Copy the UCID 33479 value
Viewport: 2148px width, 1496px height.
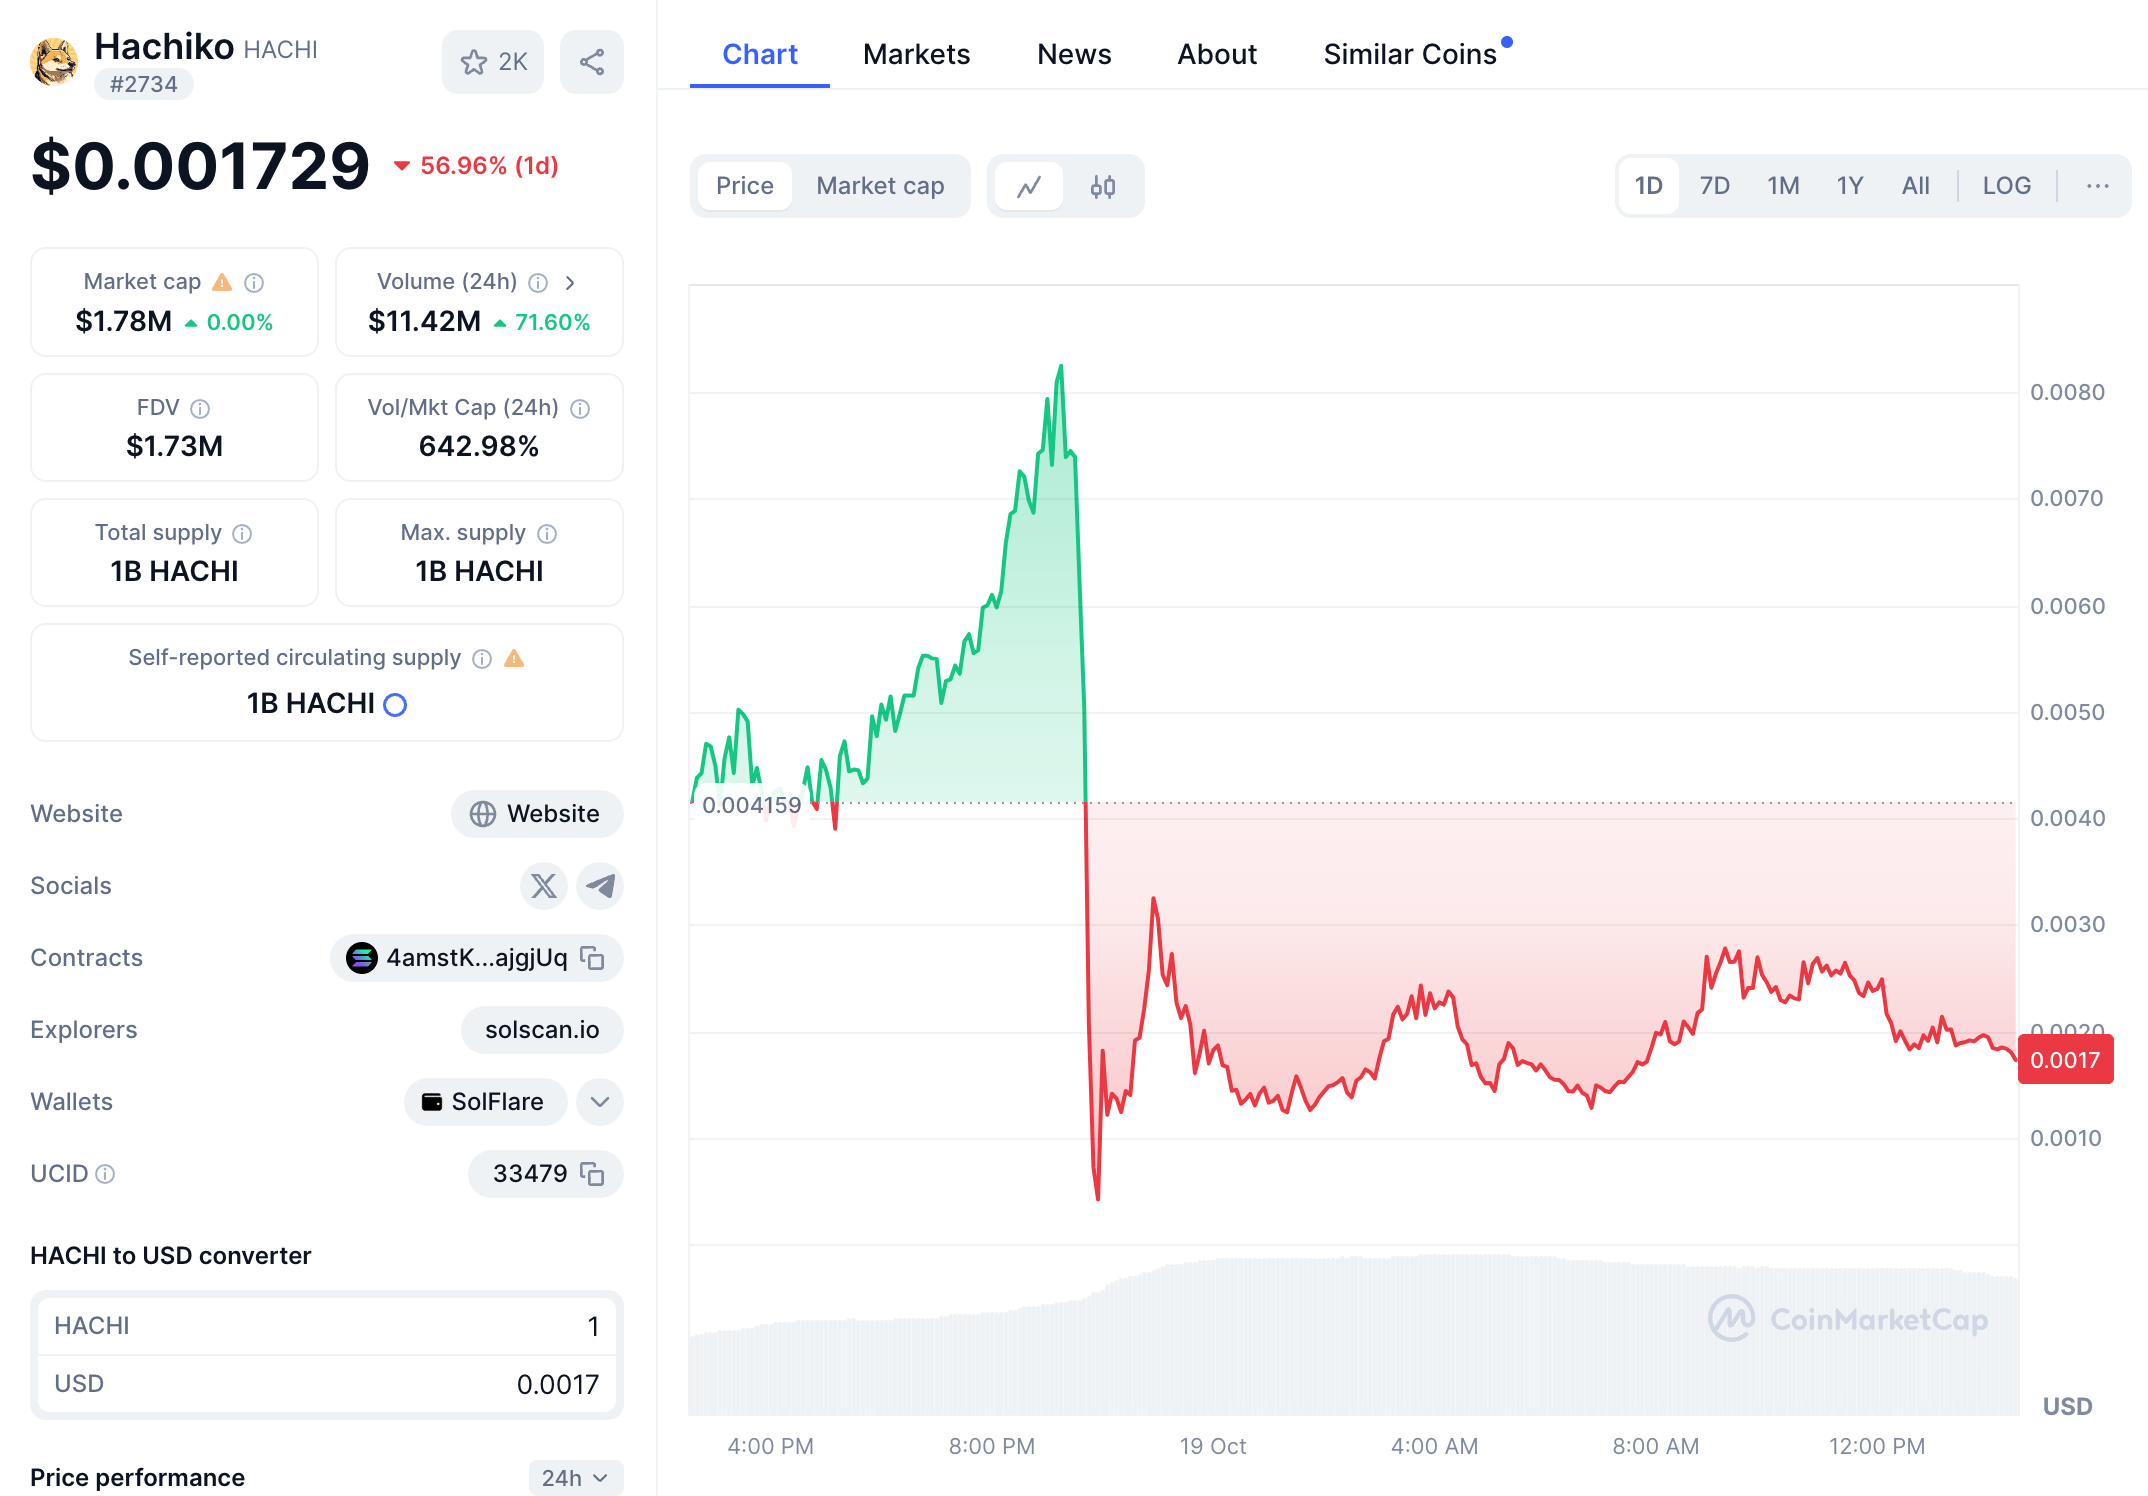tap(592, 1174)
